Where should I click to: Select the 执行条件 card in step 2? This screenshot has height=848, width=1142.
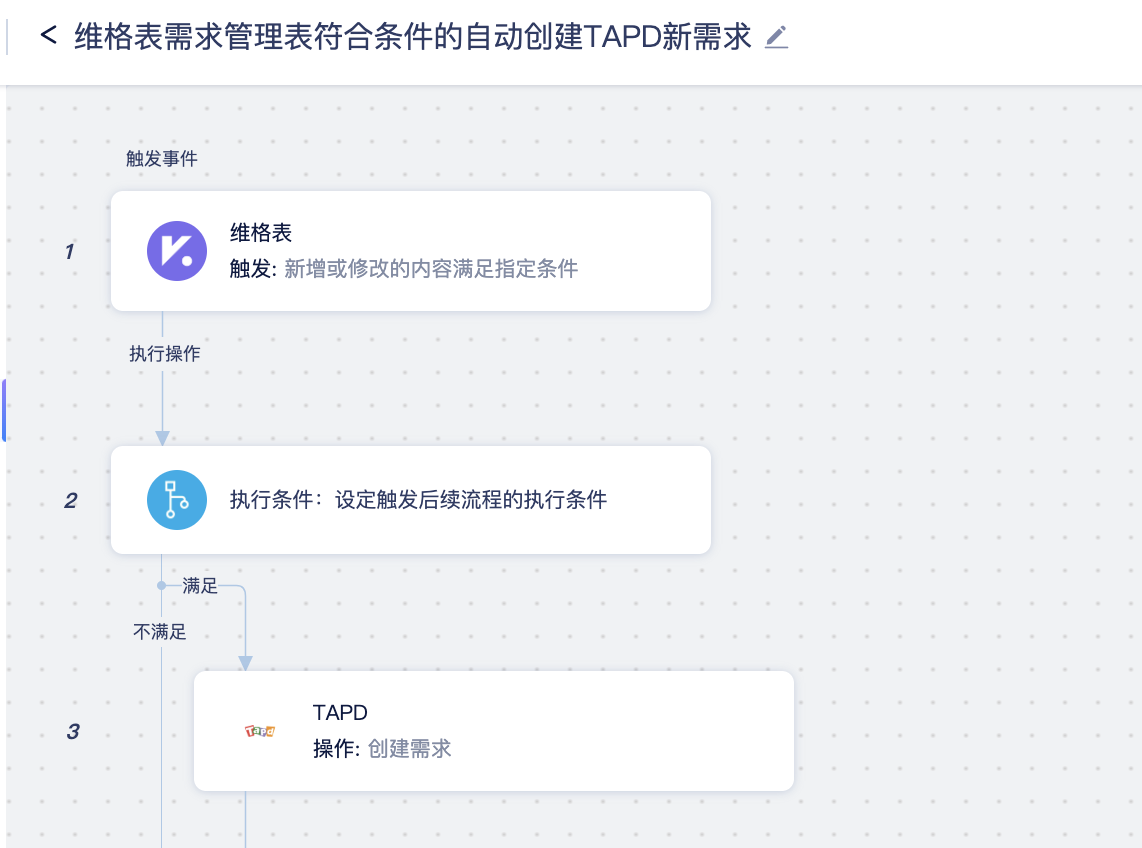410,500
